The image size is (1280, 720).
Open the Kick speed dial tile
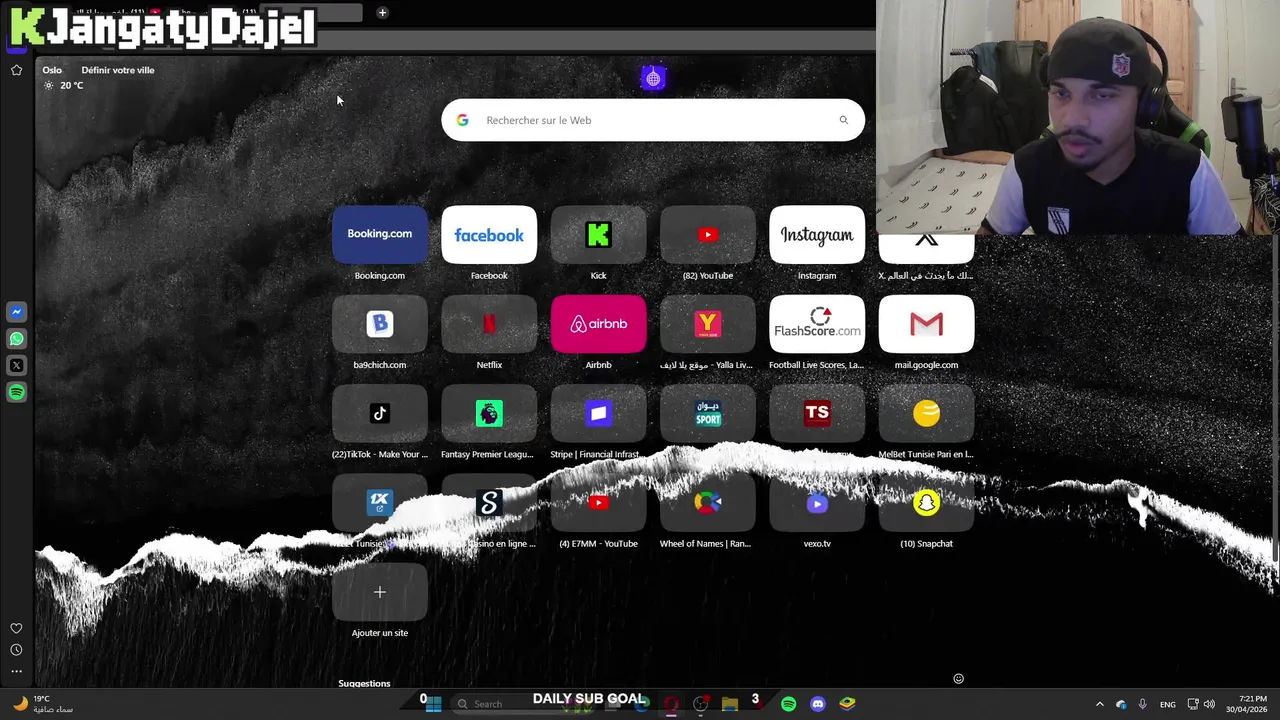click(x=598, y=234)
